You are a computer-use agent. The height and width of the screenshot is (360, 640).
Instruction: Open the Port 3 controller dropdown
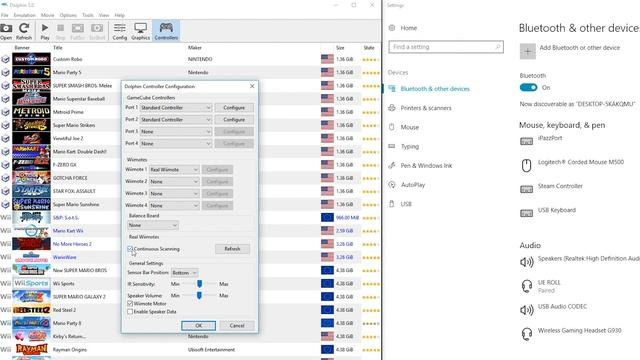tap(176, 131)
